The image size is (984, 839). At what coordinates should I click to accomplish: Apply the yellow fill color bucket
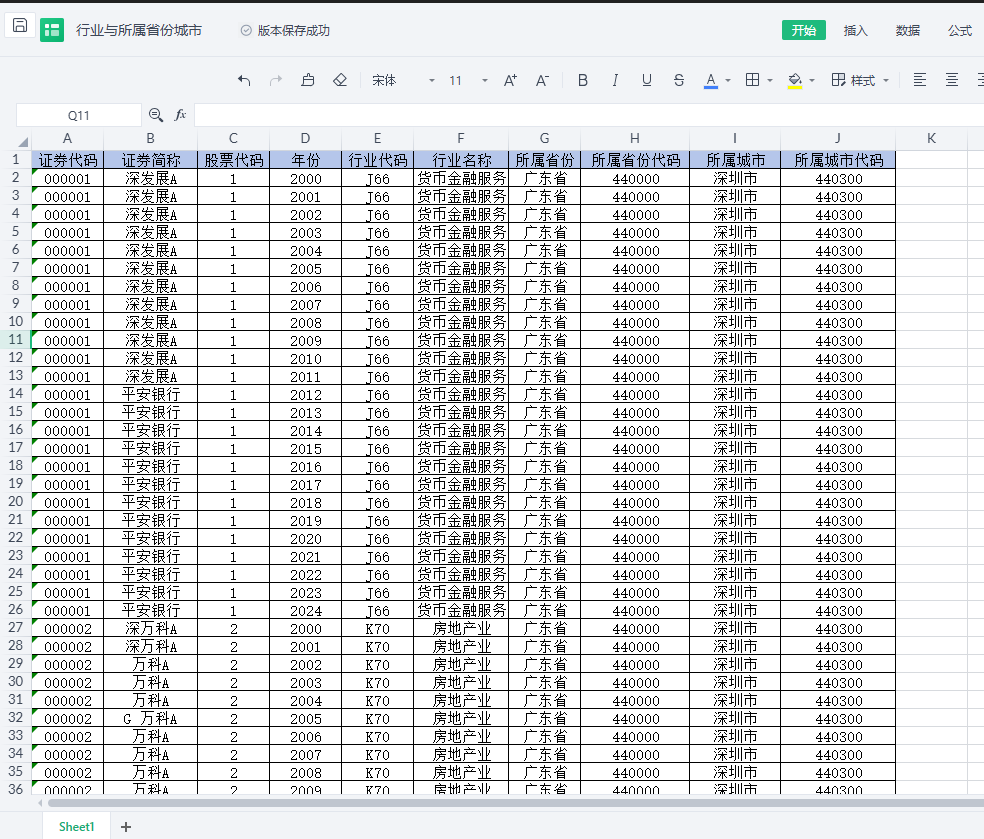click(795, 80)
